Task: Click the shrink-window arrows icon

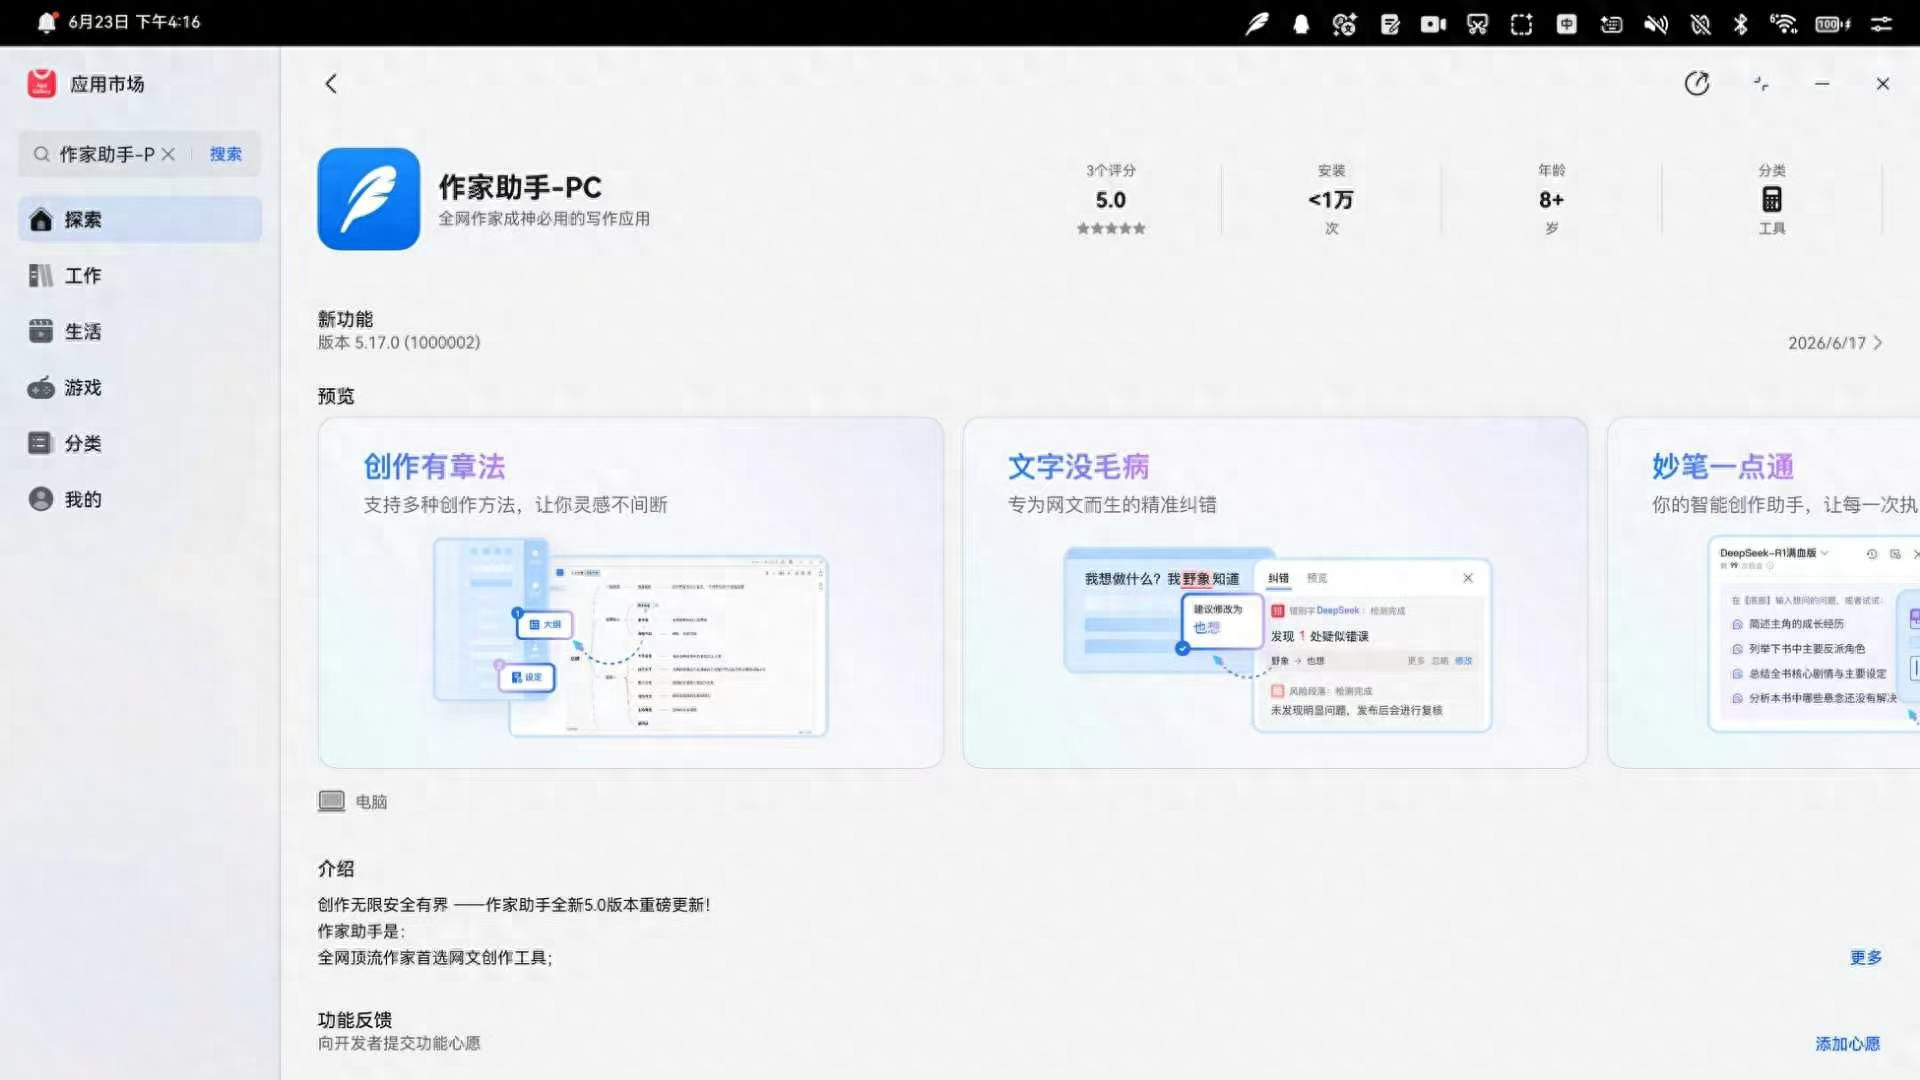Action: coord(1761,84)
